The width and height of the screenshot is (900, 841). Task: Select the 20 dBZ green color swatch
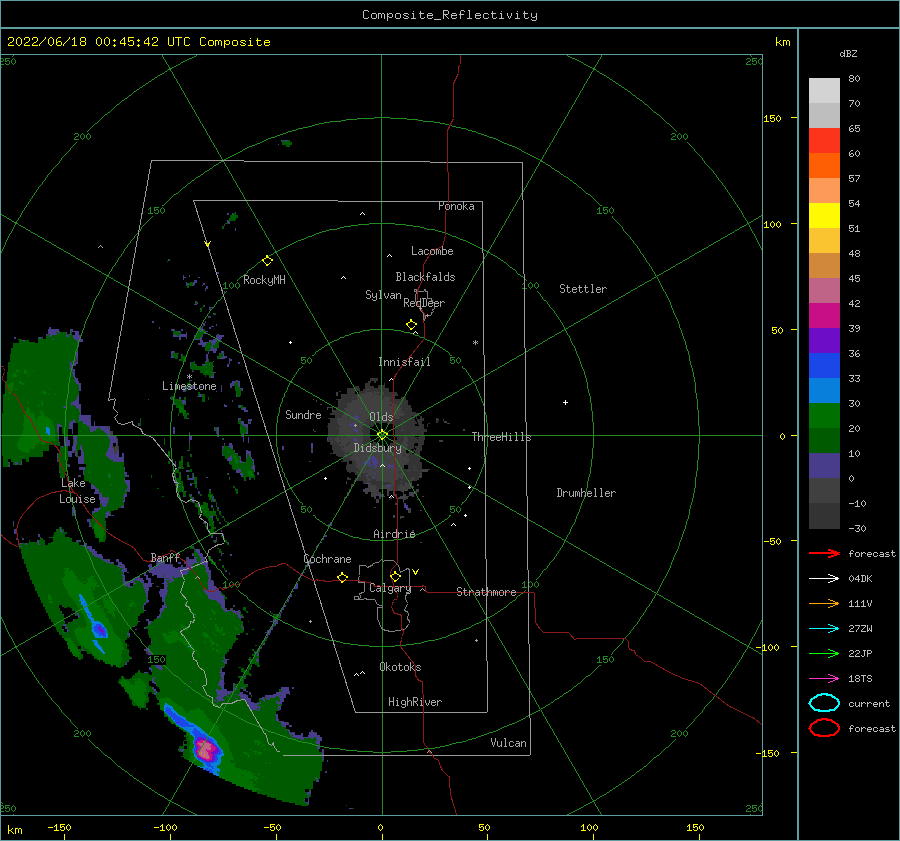click(x=824, y=416)
